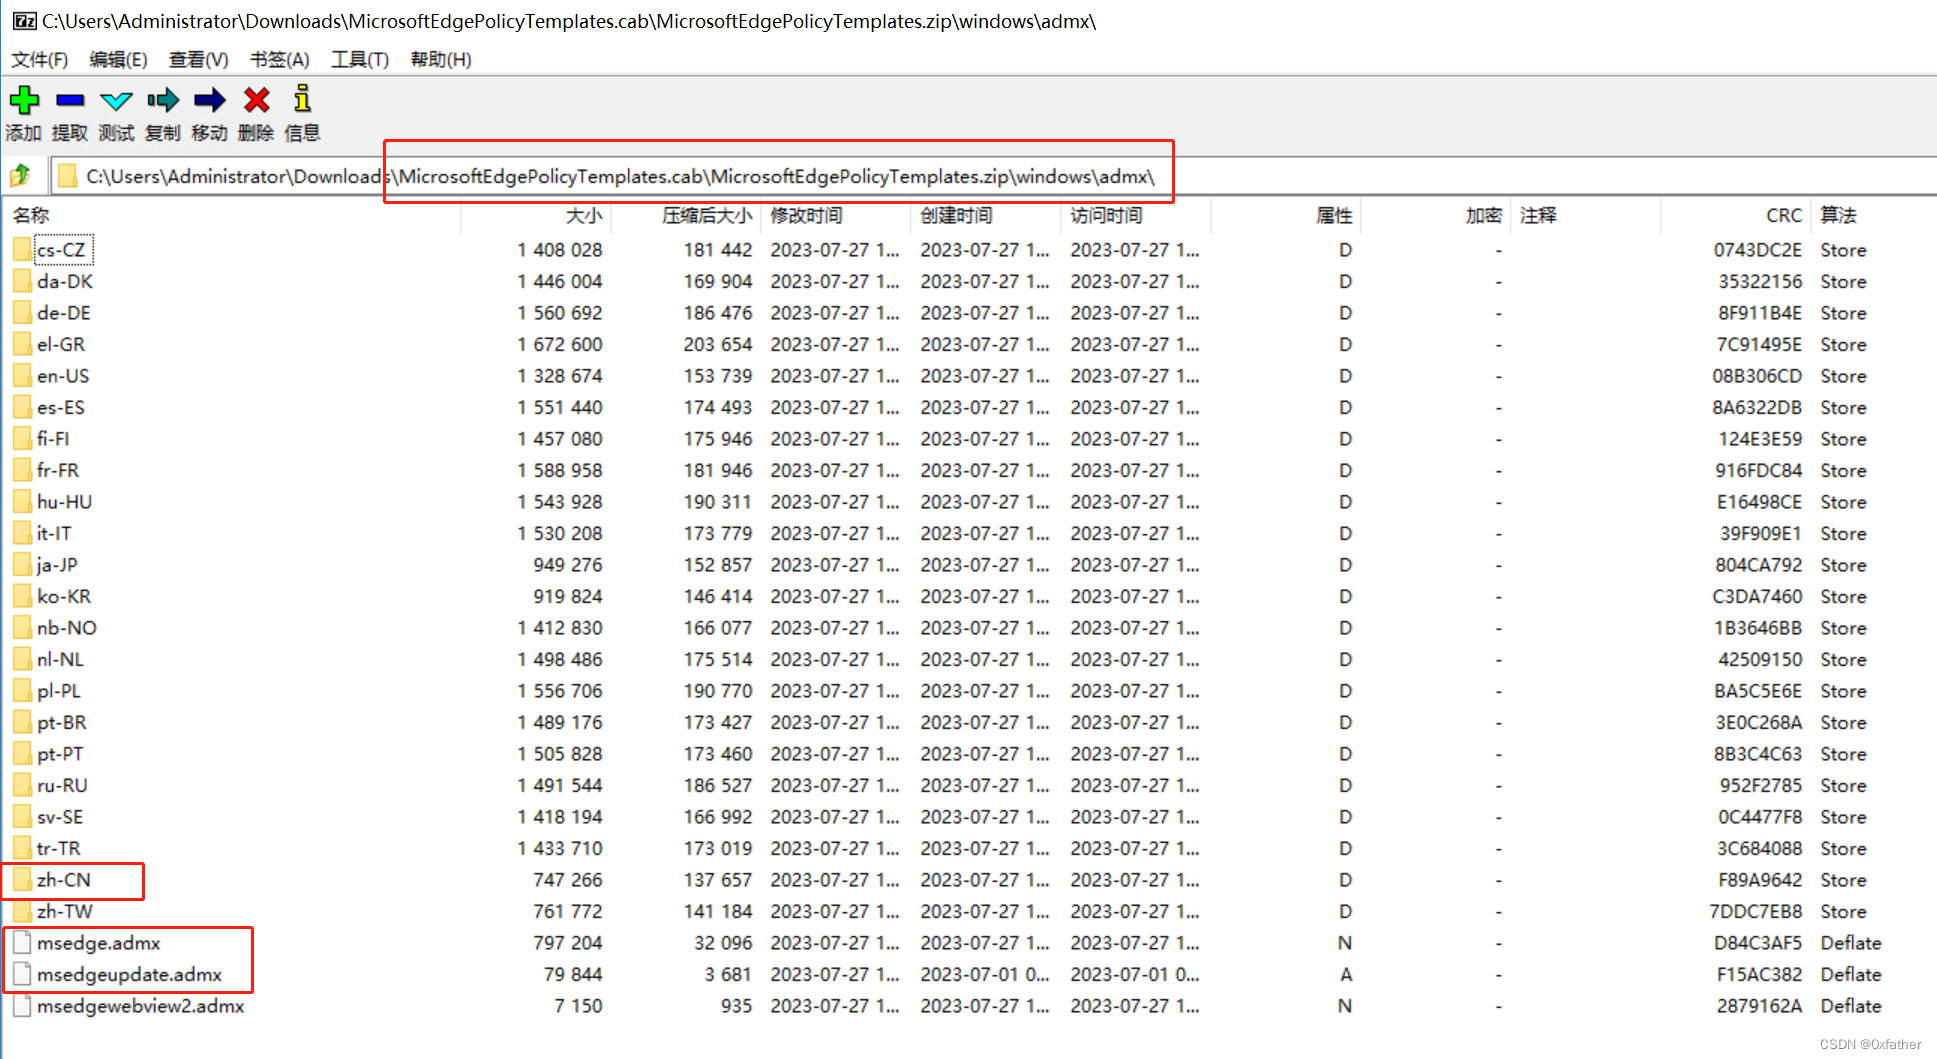
Task: Click the 删除 (Delete) toolbar icon
Action: (x=256, y=100)
